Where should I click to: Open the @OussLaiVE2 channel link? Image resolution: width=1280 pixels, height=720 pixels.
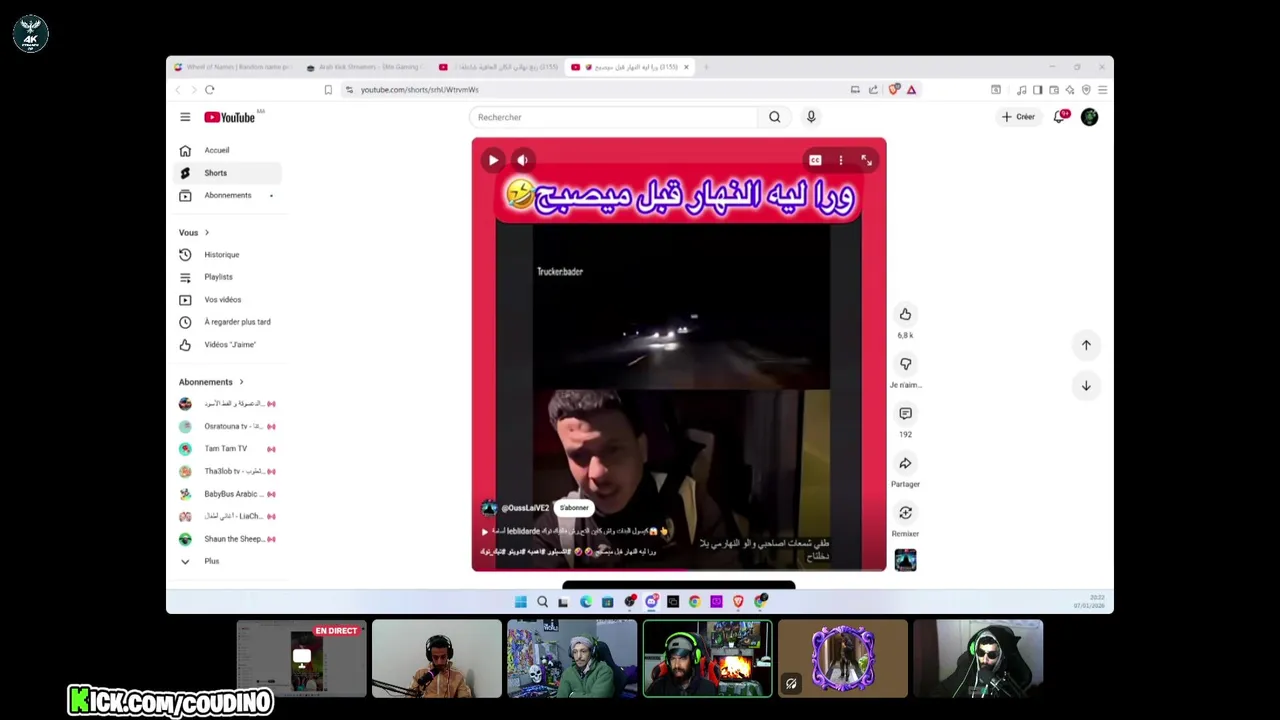tap(525, 508)
